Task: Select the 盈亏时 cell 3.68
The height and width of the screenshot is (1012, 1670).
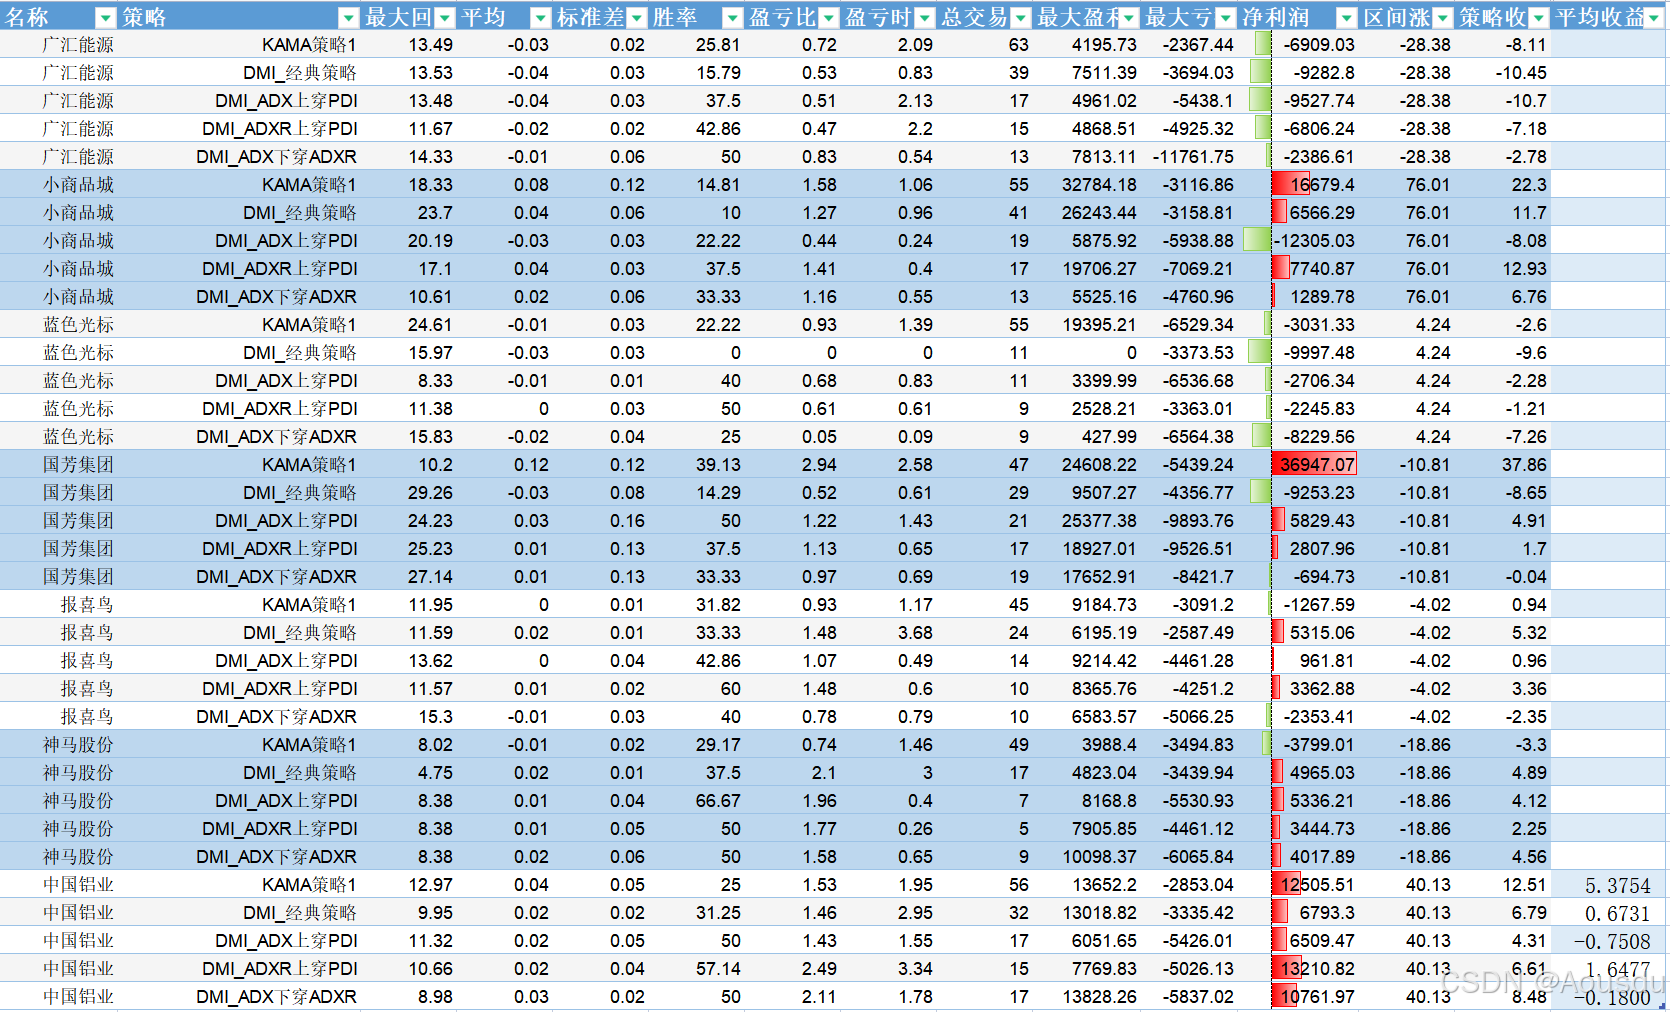Action: (889, 633)
